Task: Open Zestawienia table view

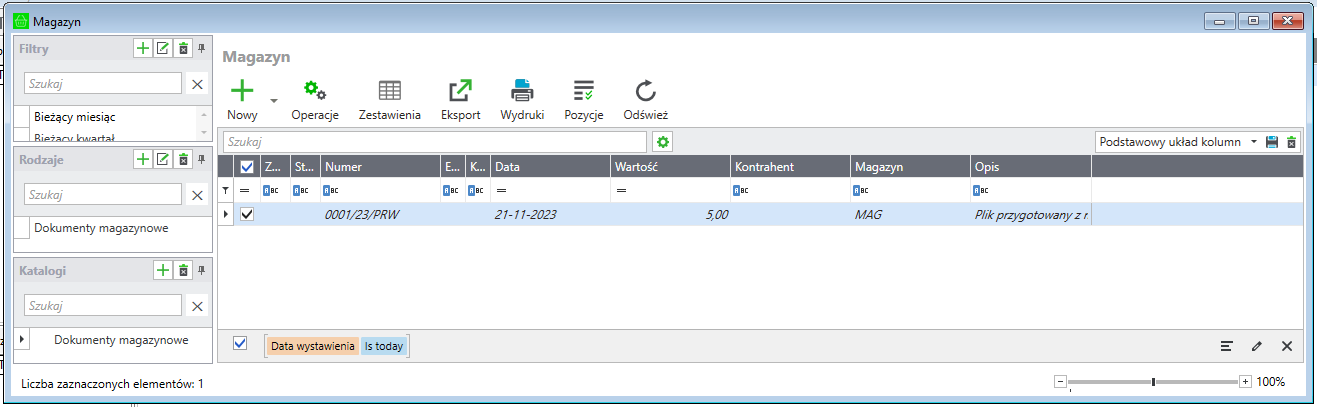Action: (x=389, y=91)
